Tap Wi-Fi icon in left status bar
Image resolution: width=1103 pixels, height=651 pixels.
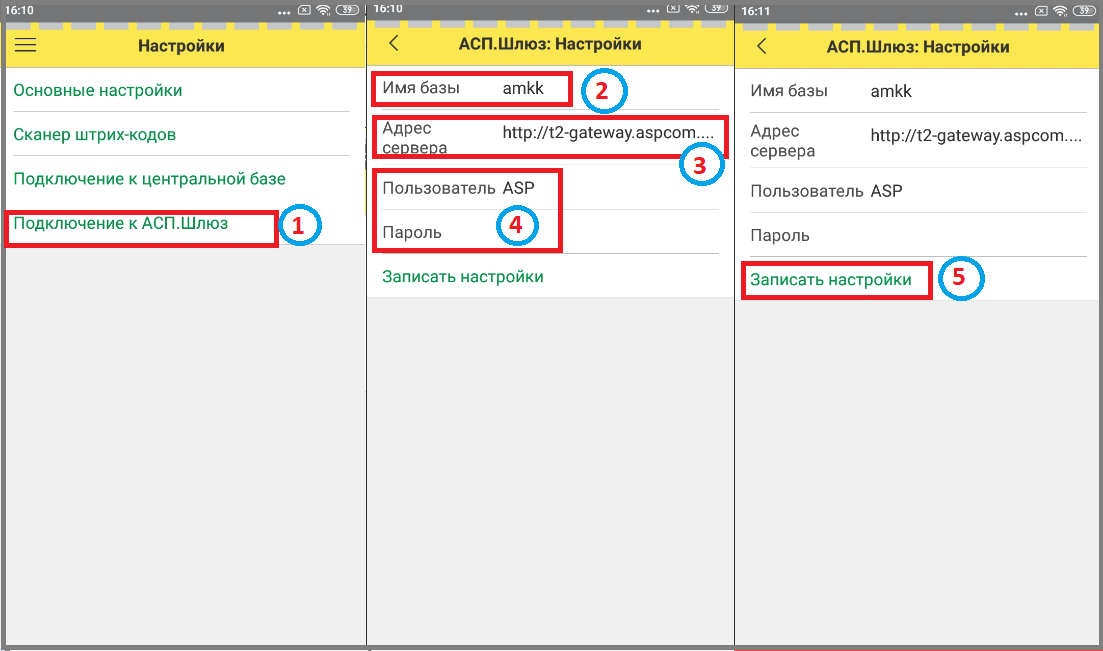click(324, 10)
